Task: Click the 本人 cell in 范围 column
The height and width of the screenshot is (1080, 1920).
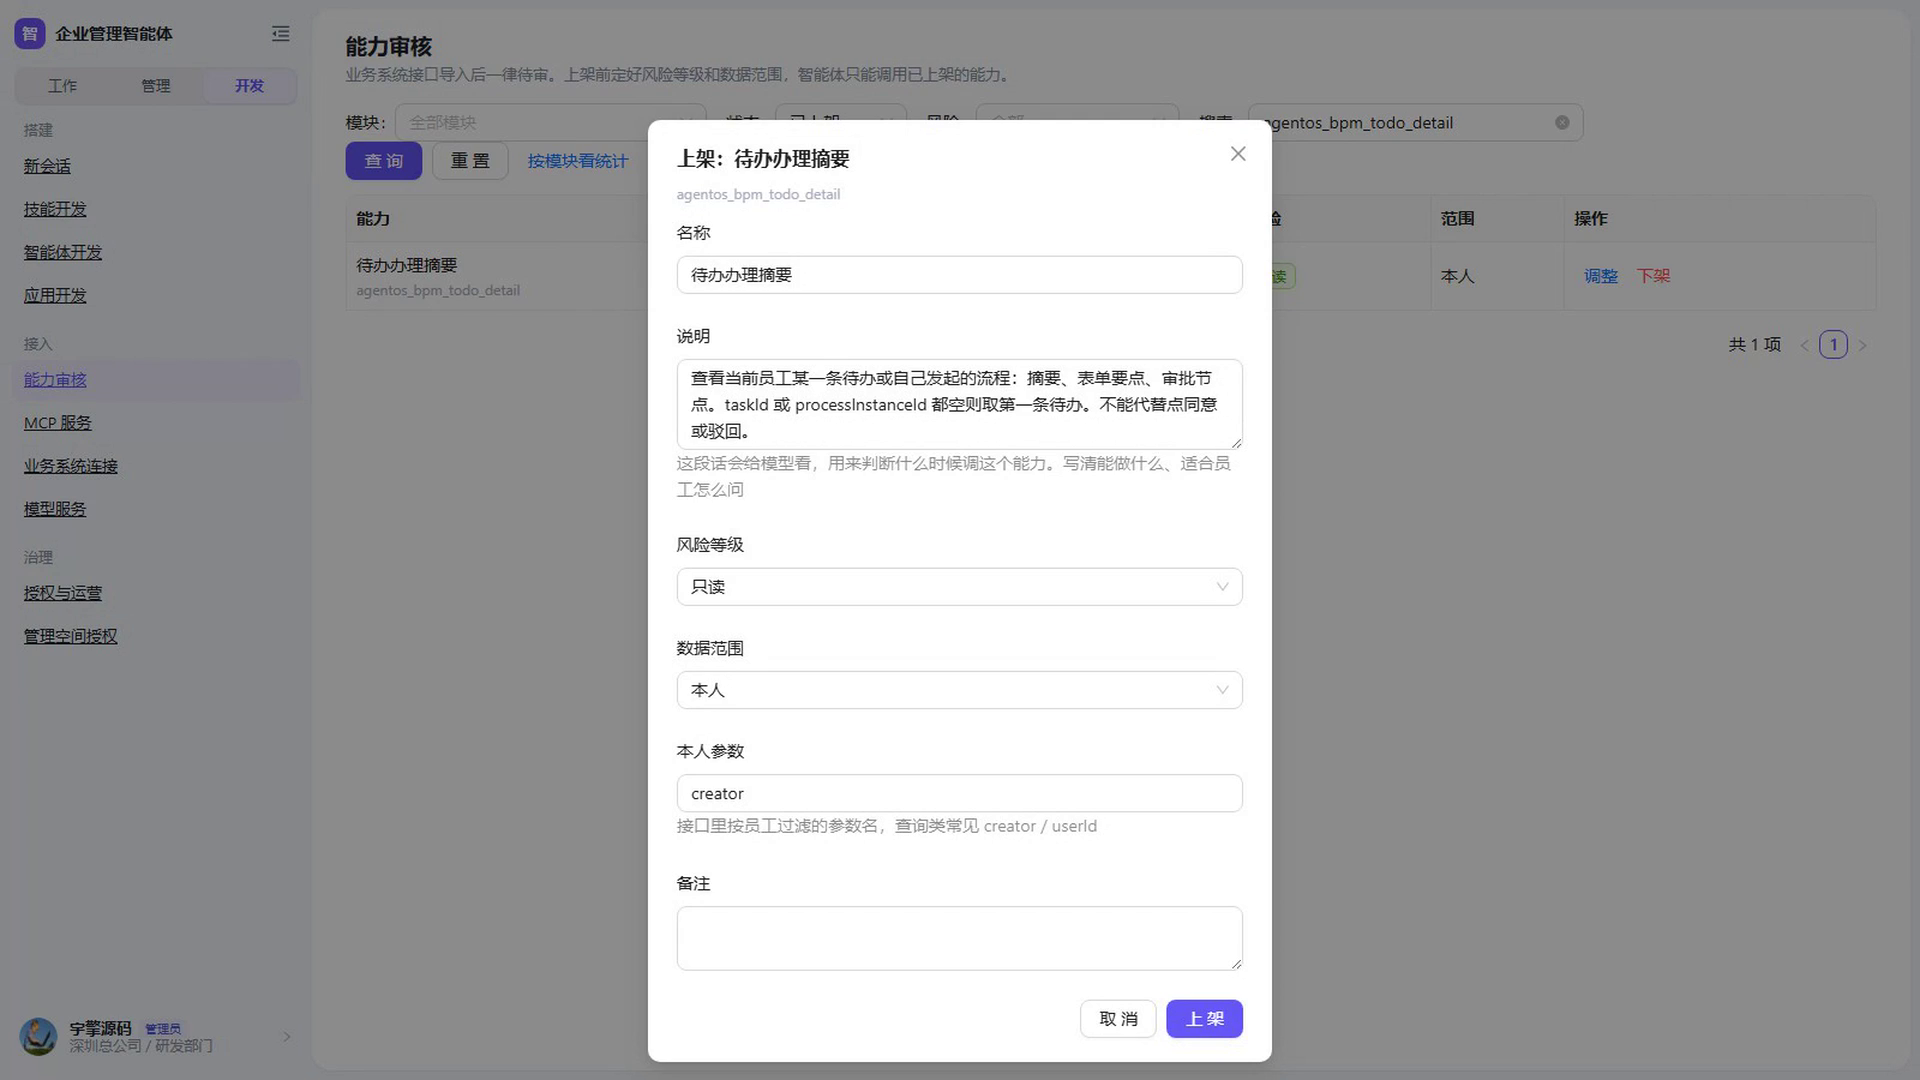Action: (1457, 276)
